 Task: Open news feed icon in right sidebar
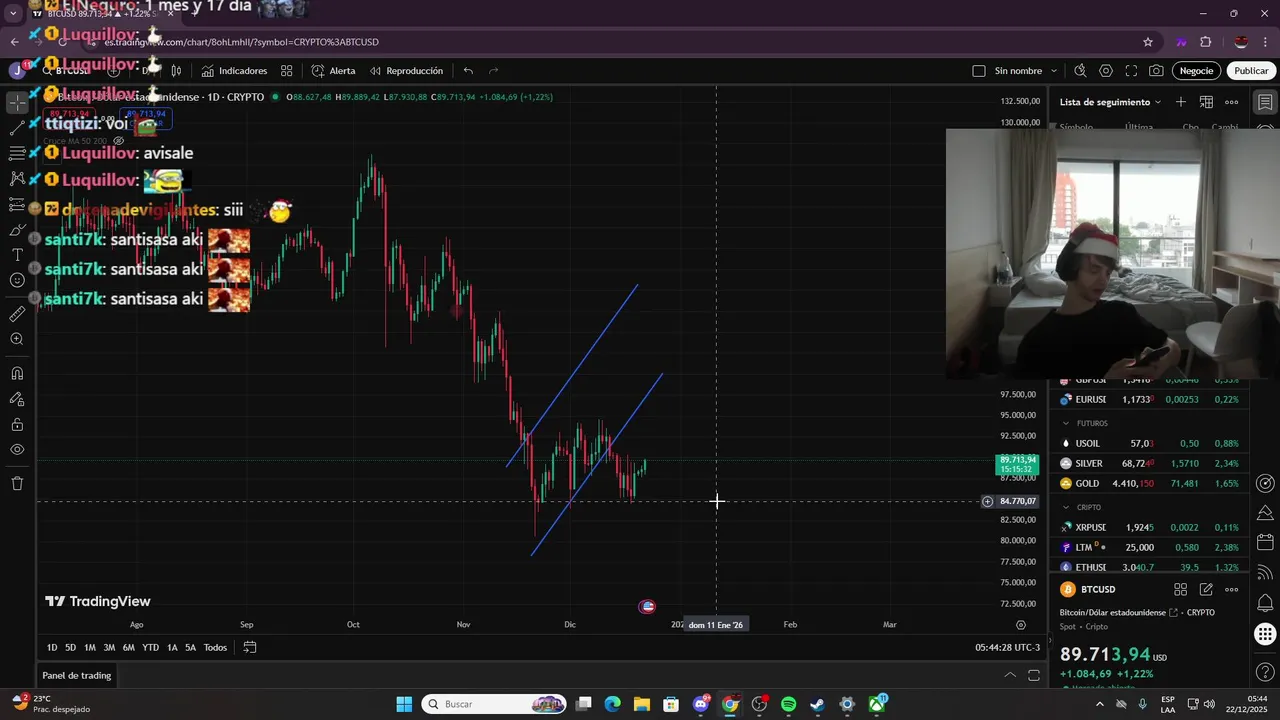(x=1265, y=574)
